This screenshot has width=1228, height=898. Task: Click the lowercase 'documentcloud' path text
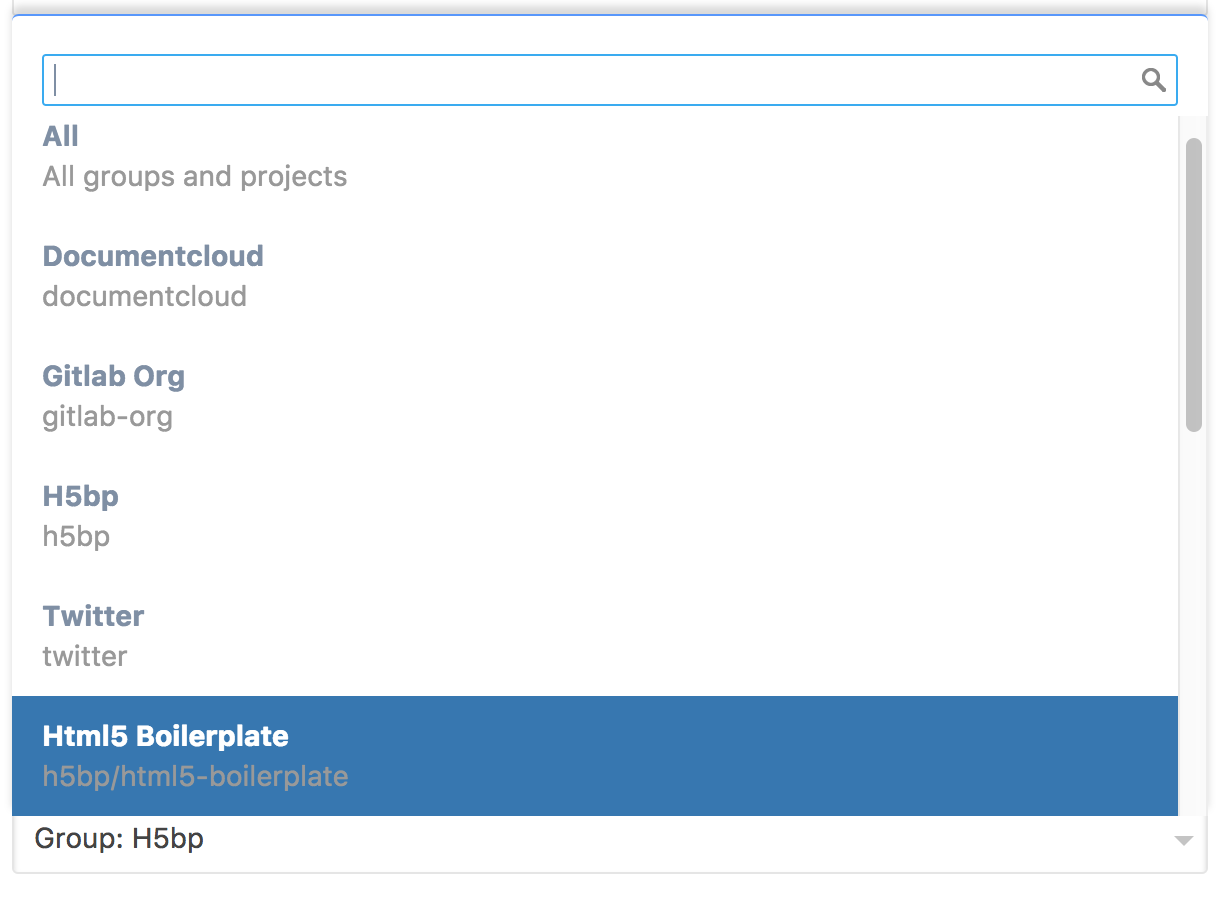(144, 297)
